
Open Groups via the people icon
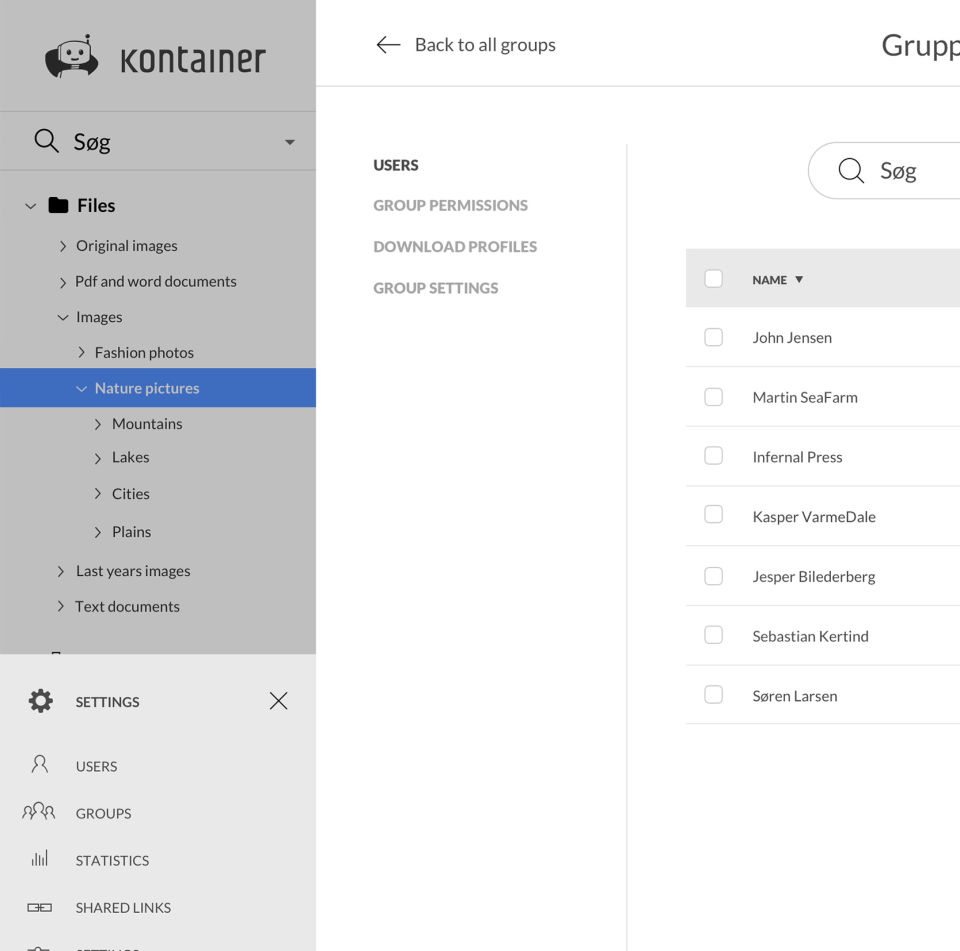tap(39, 812)
